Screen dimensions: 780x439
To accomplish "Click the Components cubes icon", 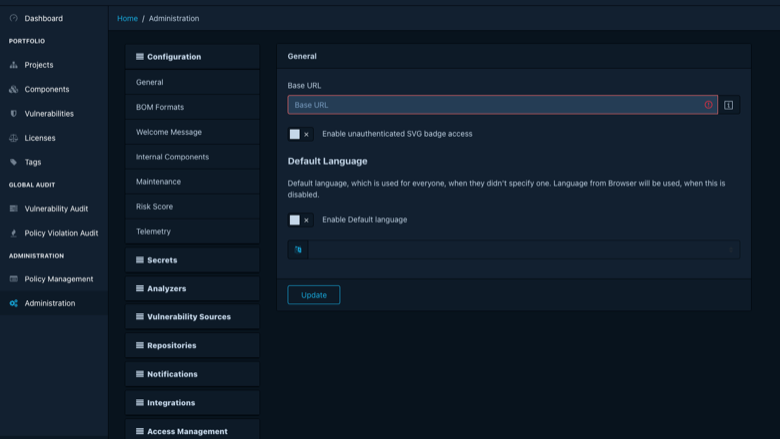I will [x=13, y=89].
